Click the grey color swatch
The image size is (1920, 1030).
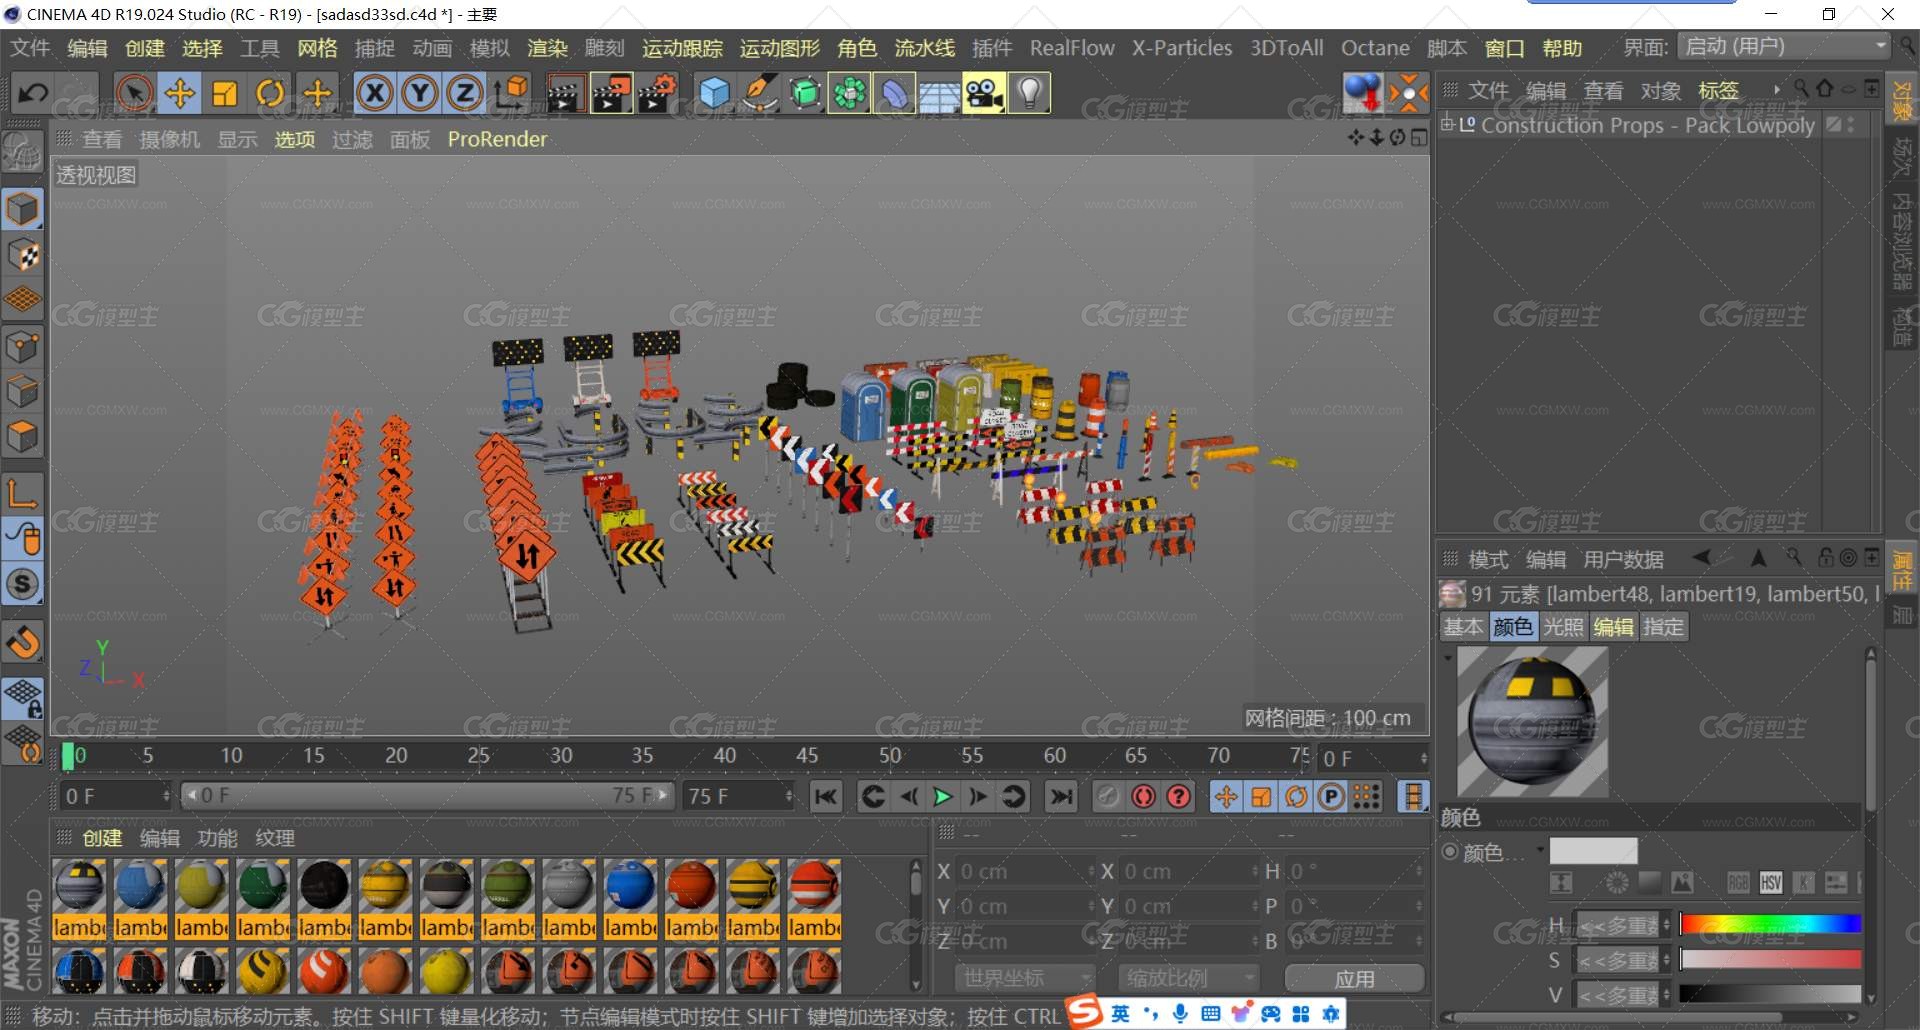point(1593,851)
